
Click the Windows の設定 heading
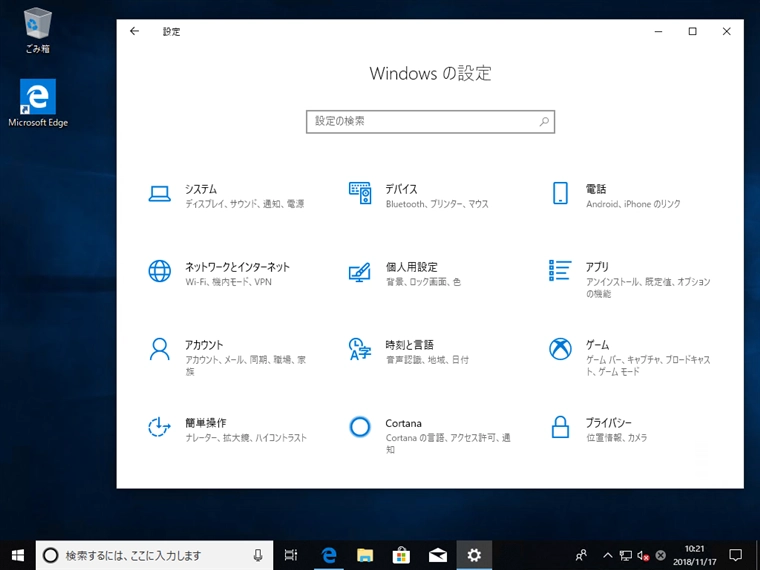430,73
